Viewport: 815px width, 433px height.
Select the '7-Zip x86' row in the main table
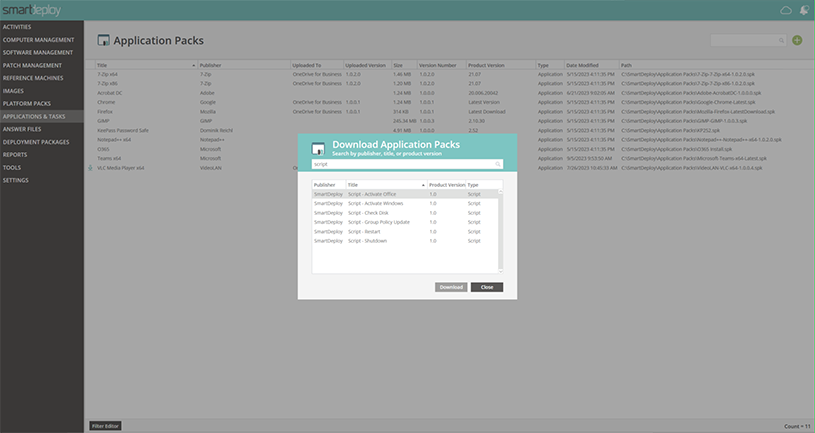click(450, 84)
